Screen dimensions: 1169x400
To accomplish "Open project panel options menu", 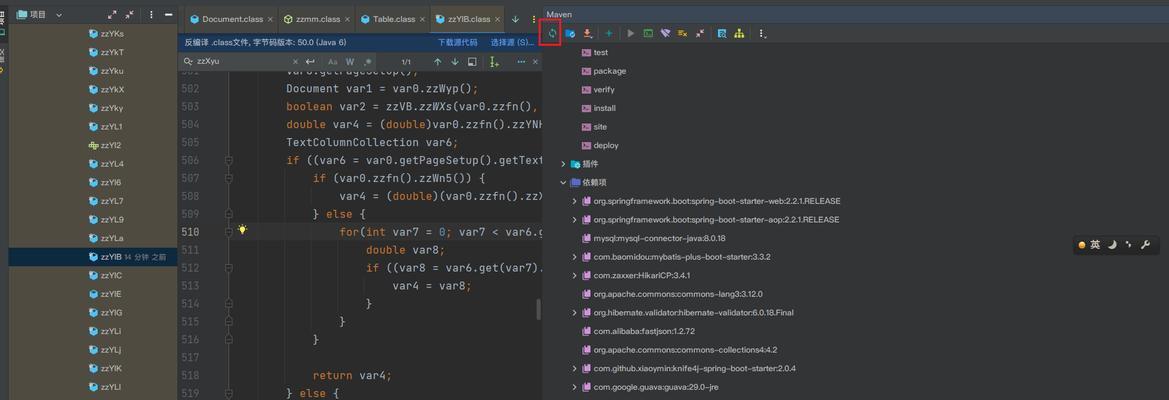I will [x=151, y=14].
